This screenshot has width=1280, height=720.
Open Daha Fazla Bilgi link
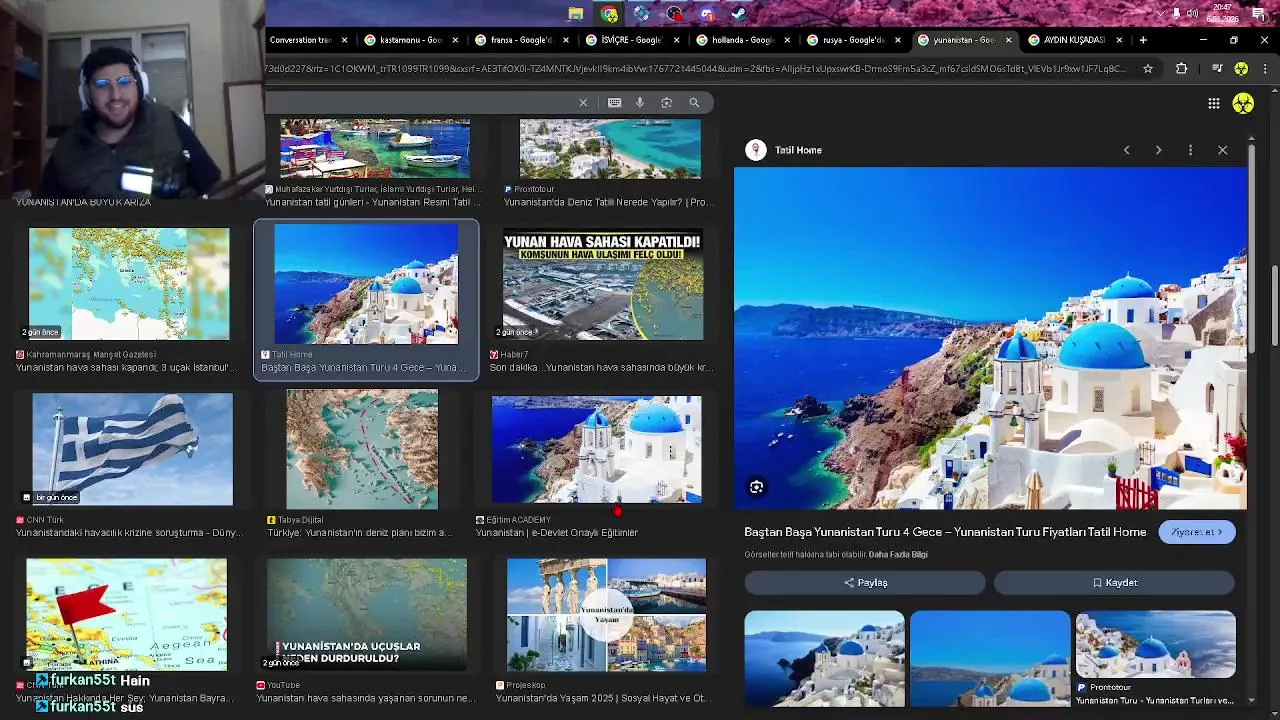click(x=898, y=554)
